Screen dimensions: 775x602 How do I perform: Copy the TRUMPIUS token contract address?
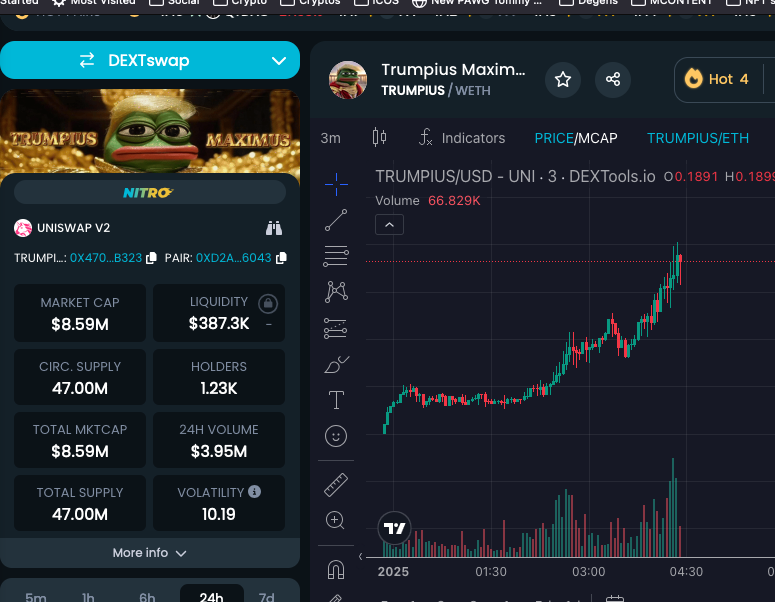151,258
